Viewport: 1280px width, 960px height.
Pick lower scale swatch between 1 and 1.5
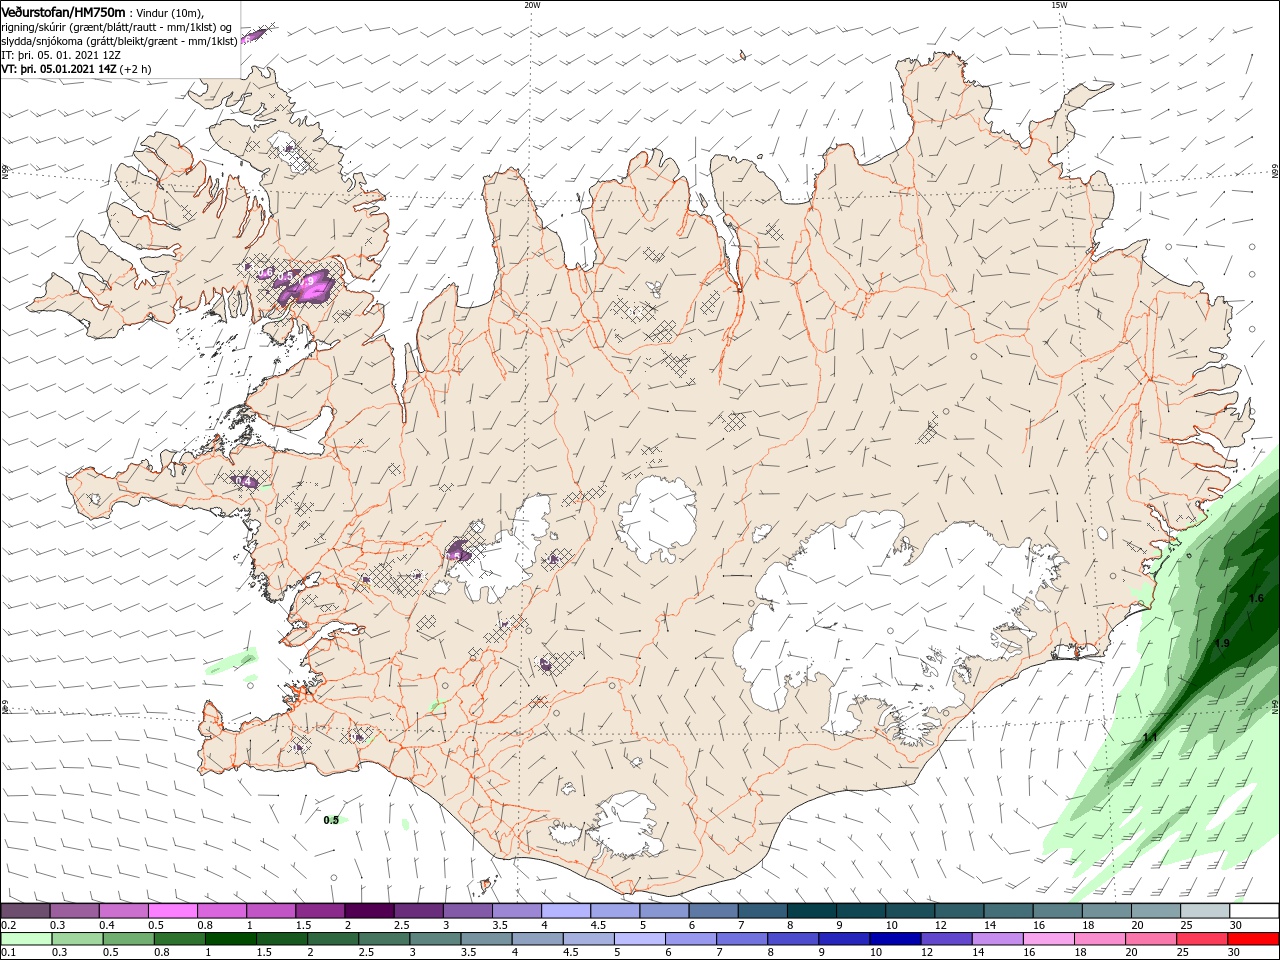coord(230,939)
